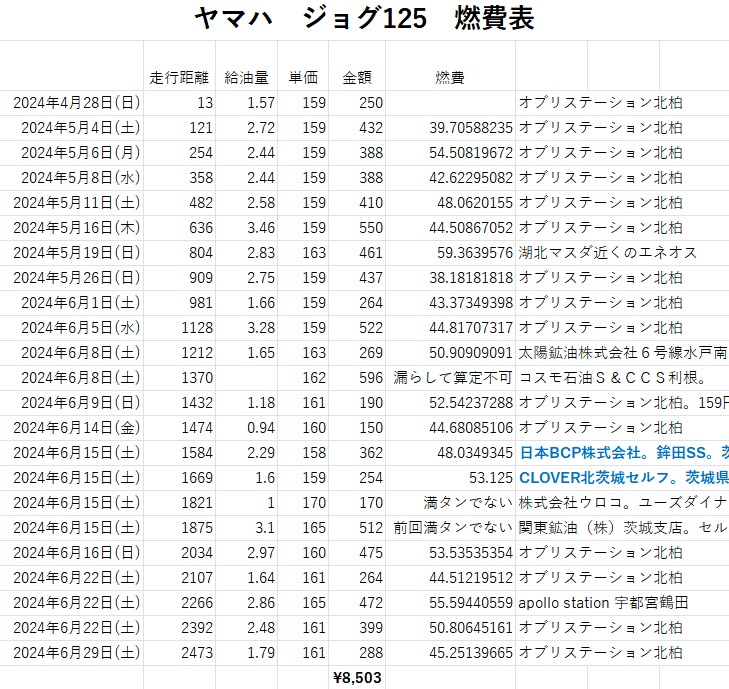Screen dimensions: 729x689
Task: Click the 金額 column header
Action: [x=357, y=77]
